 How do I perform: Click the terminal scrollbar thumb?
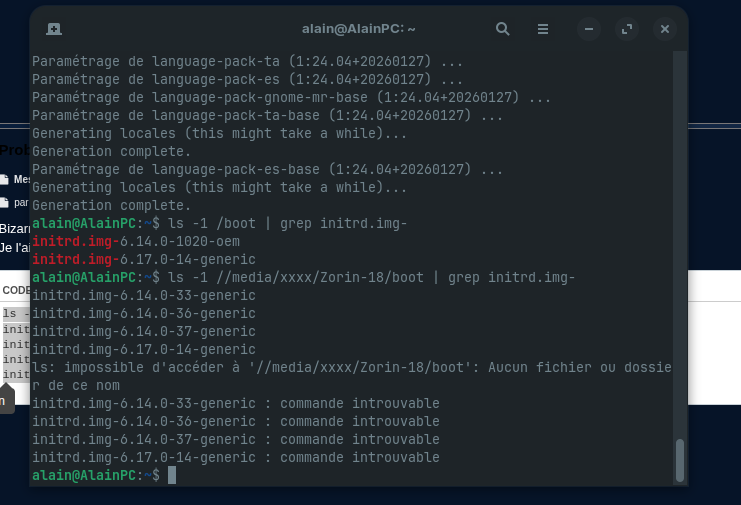[680, 459]
